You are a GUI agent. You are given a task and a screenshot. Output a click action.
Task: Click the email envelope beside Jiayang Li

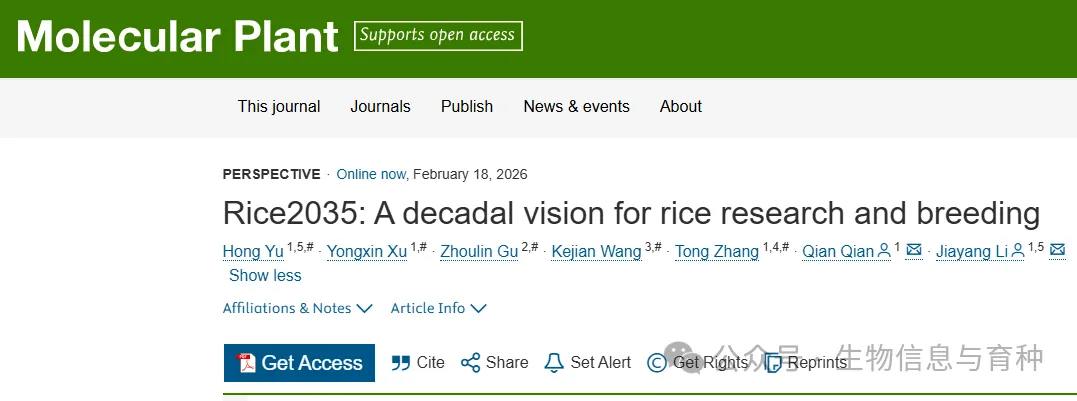pos(1057,251)
